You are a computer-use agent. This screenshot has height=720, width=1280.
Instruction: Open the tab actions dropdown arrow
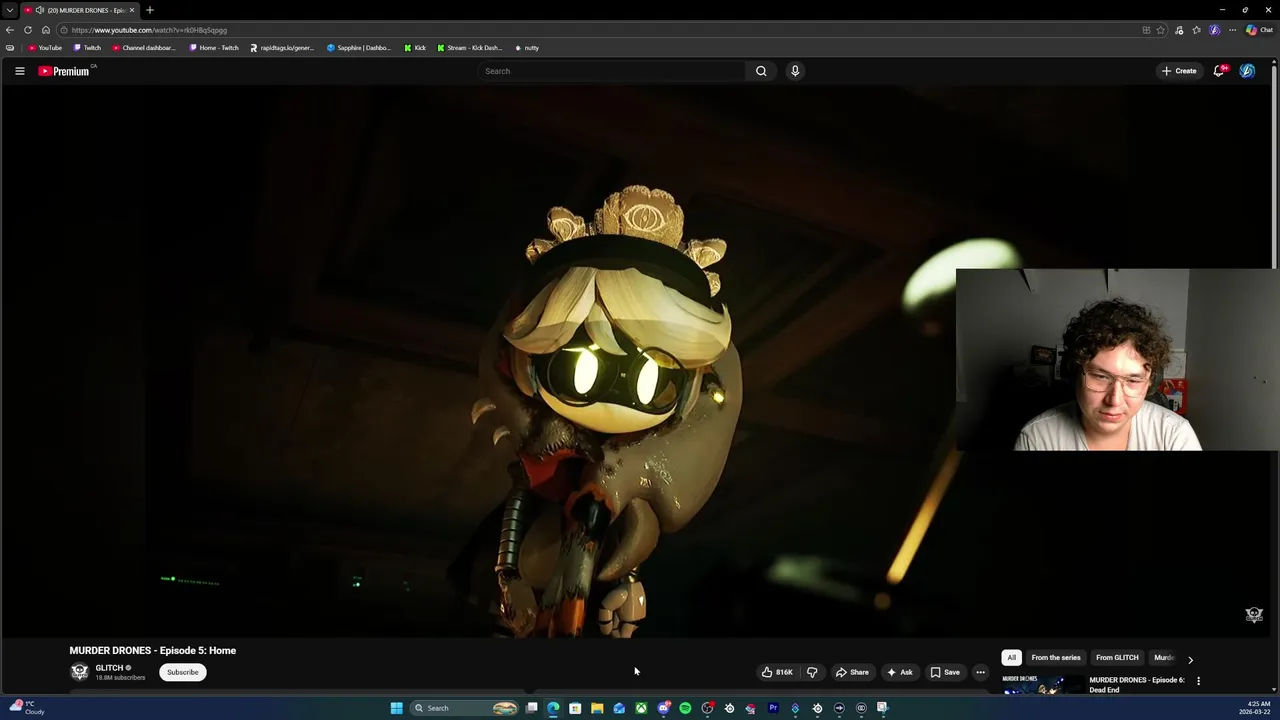pyautogui.click(x=10, y=10)
